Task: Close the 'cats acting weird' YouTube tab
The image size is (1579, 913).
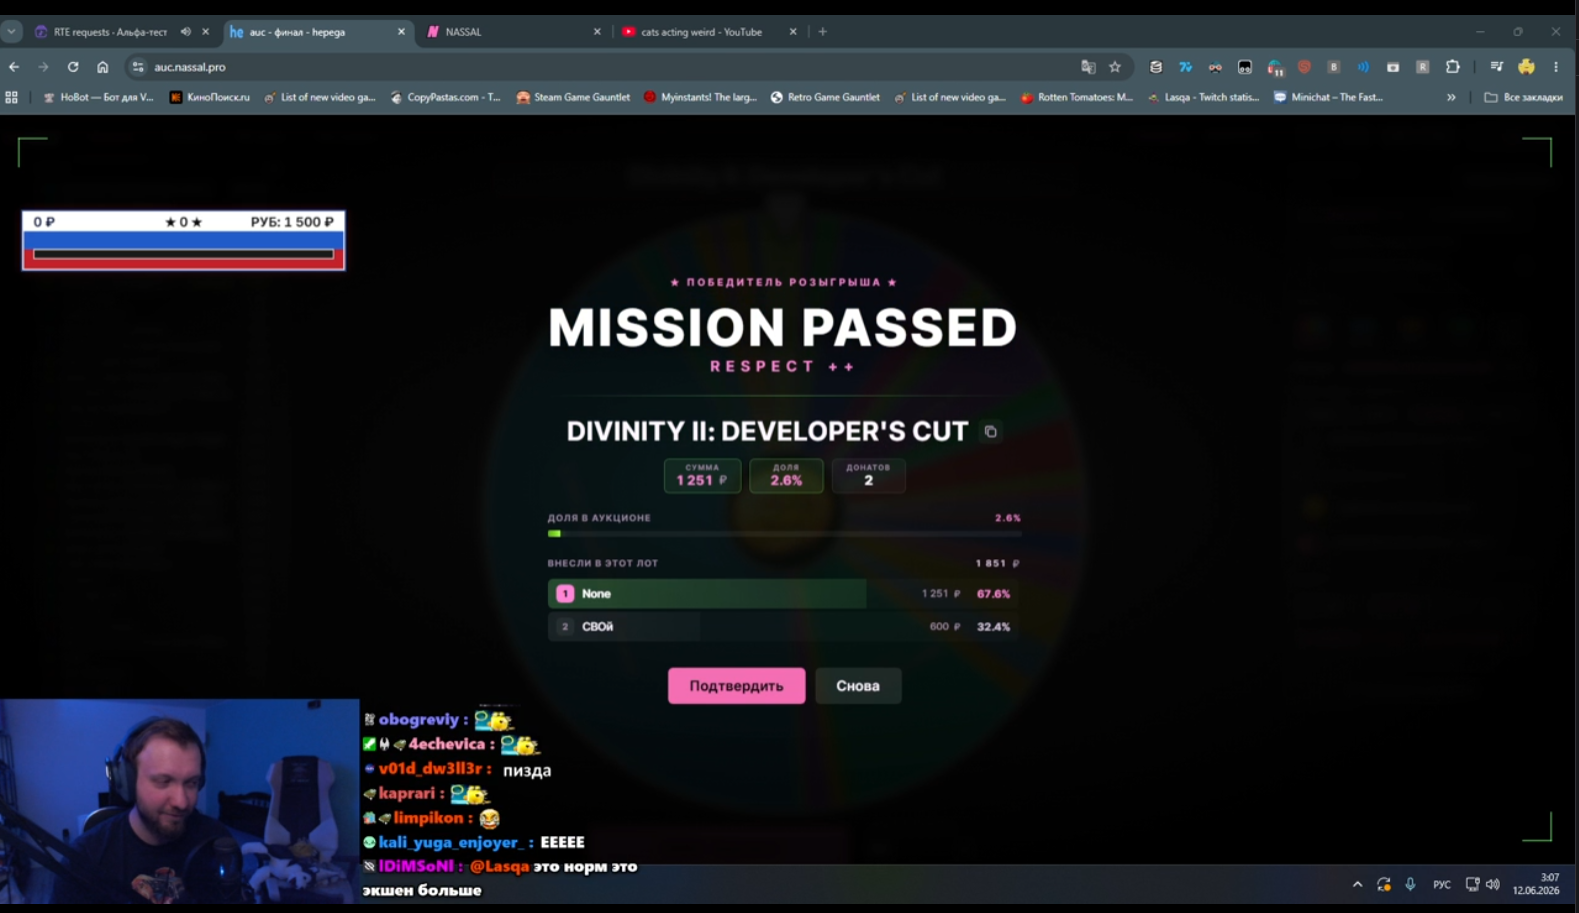Action: (x=793, y=32)
